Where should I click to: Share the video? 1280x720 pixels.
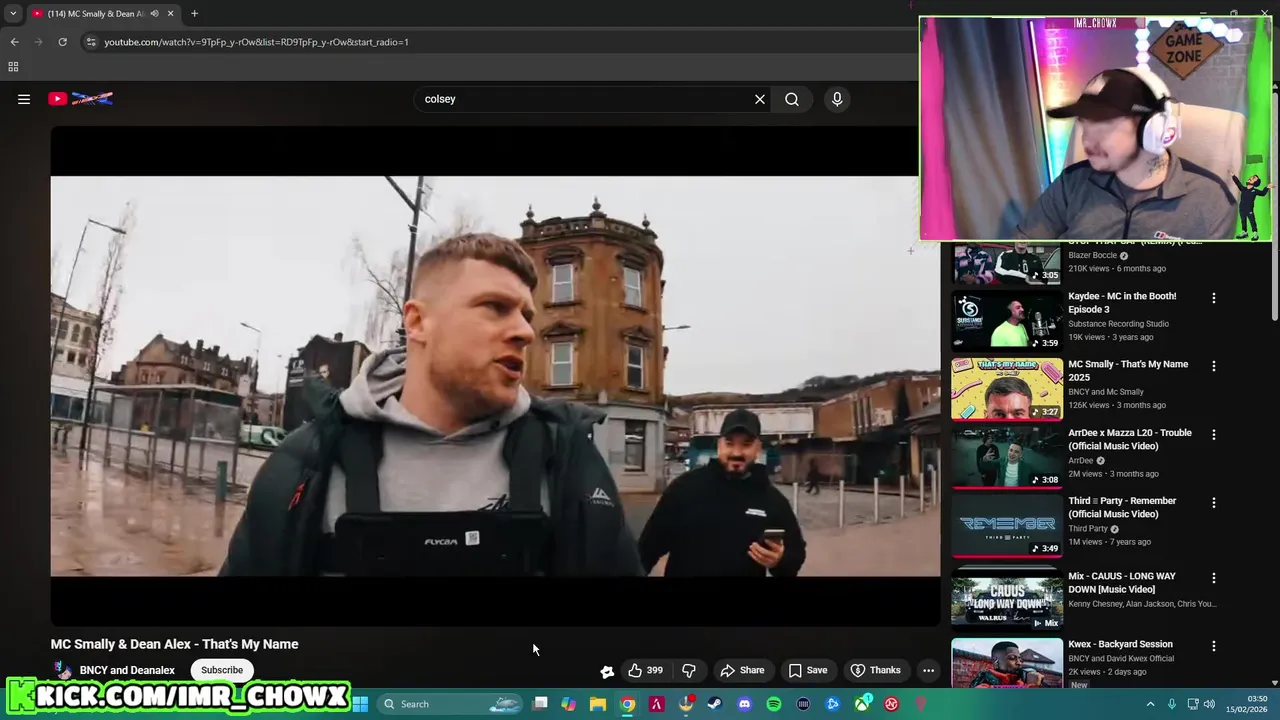tap(743, 670)
